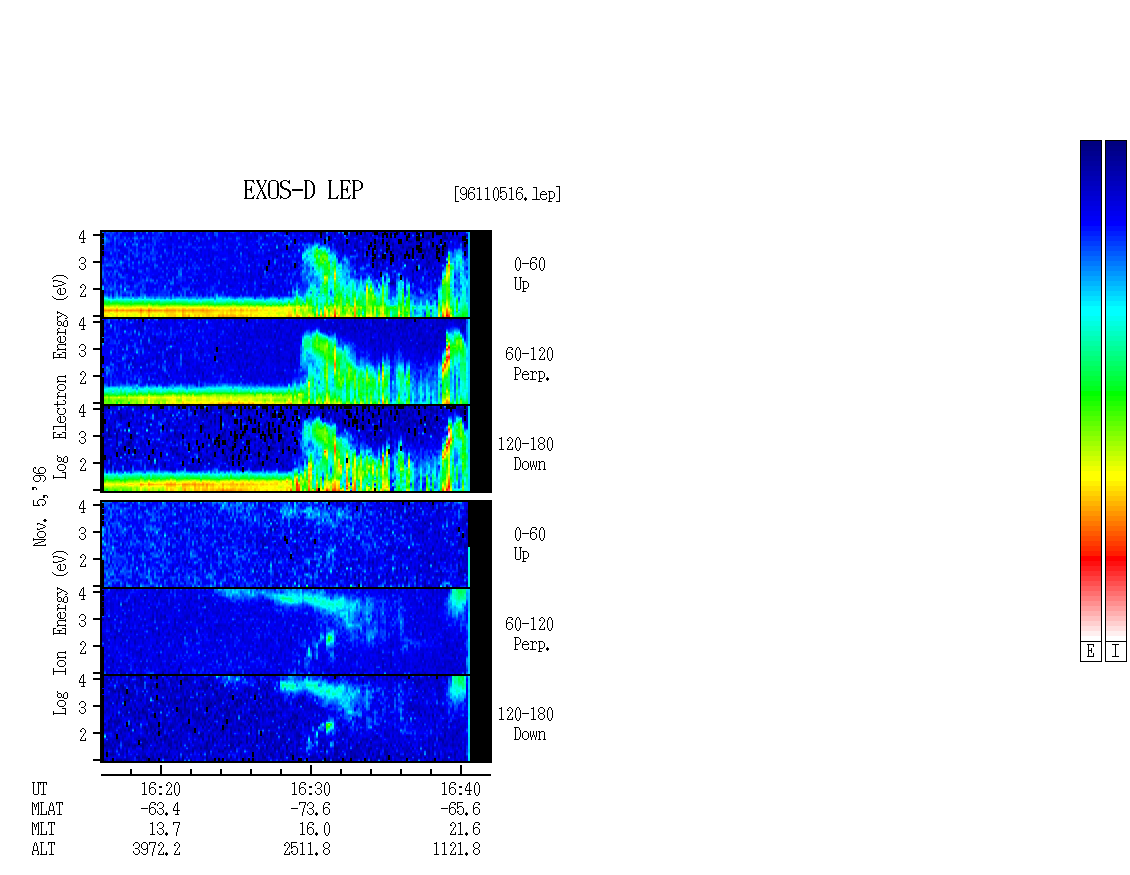Click the 16:20 UT time label

(x=161, y=789)
